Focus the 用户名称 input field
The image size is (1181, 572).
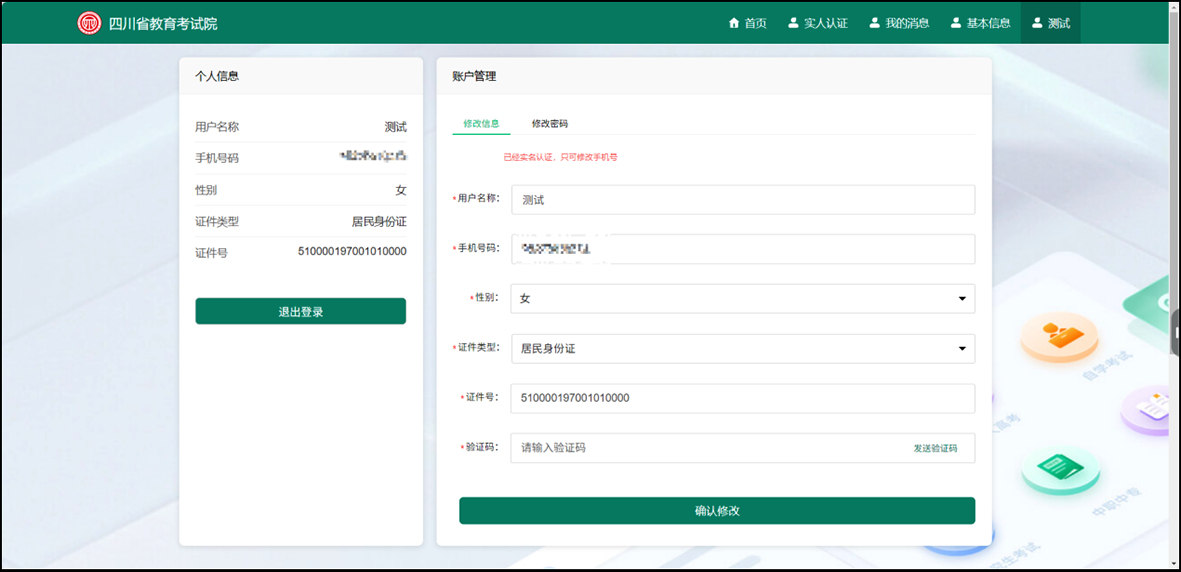pos(742,200)
